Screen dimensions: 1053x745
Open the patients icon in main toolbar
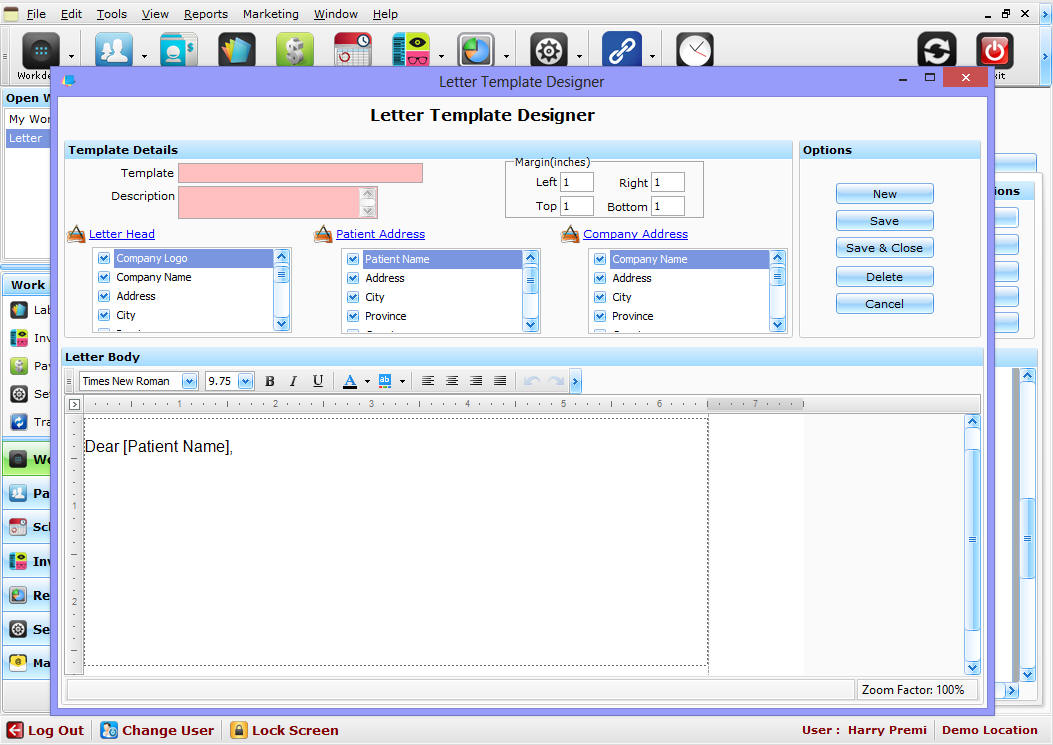tap(113, 49)
